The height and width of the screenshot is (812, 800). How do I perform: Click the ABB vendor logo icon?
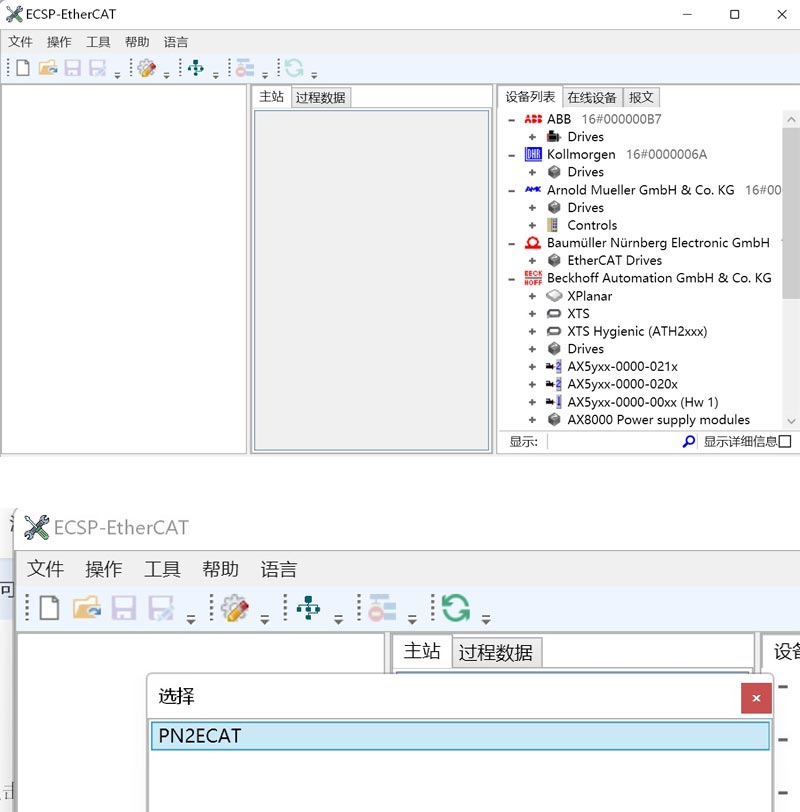[532, 119]
